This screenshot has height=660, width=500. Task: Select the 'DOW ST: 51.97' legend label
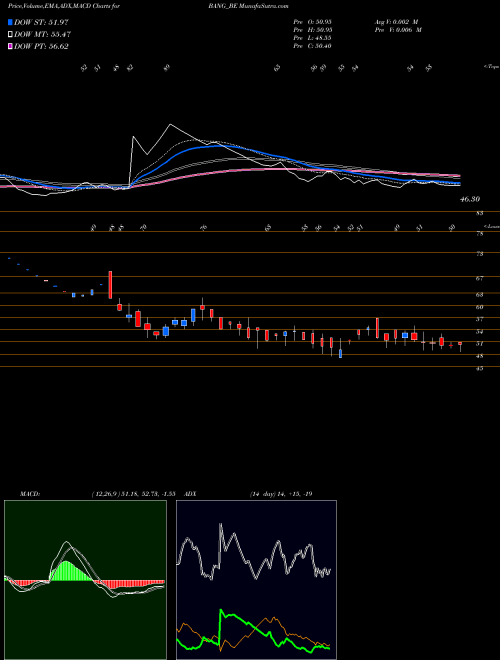(41, 22)
